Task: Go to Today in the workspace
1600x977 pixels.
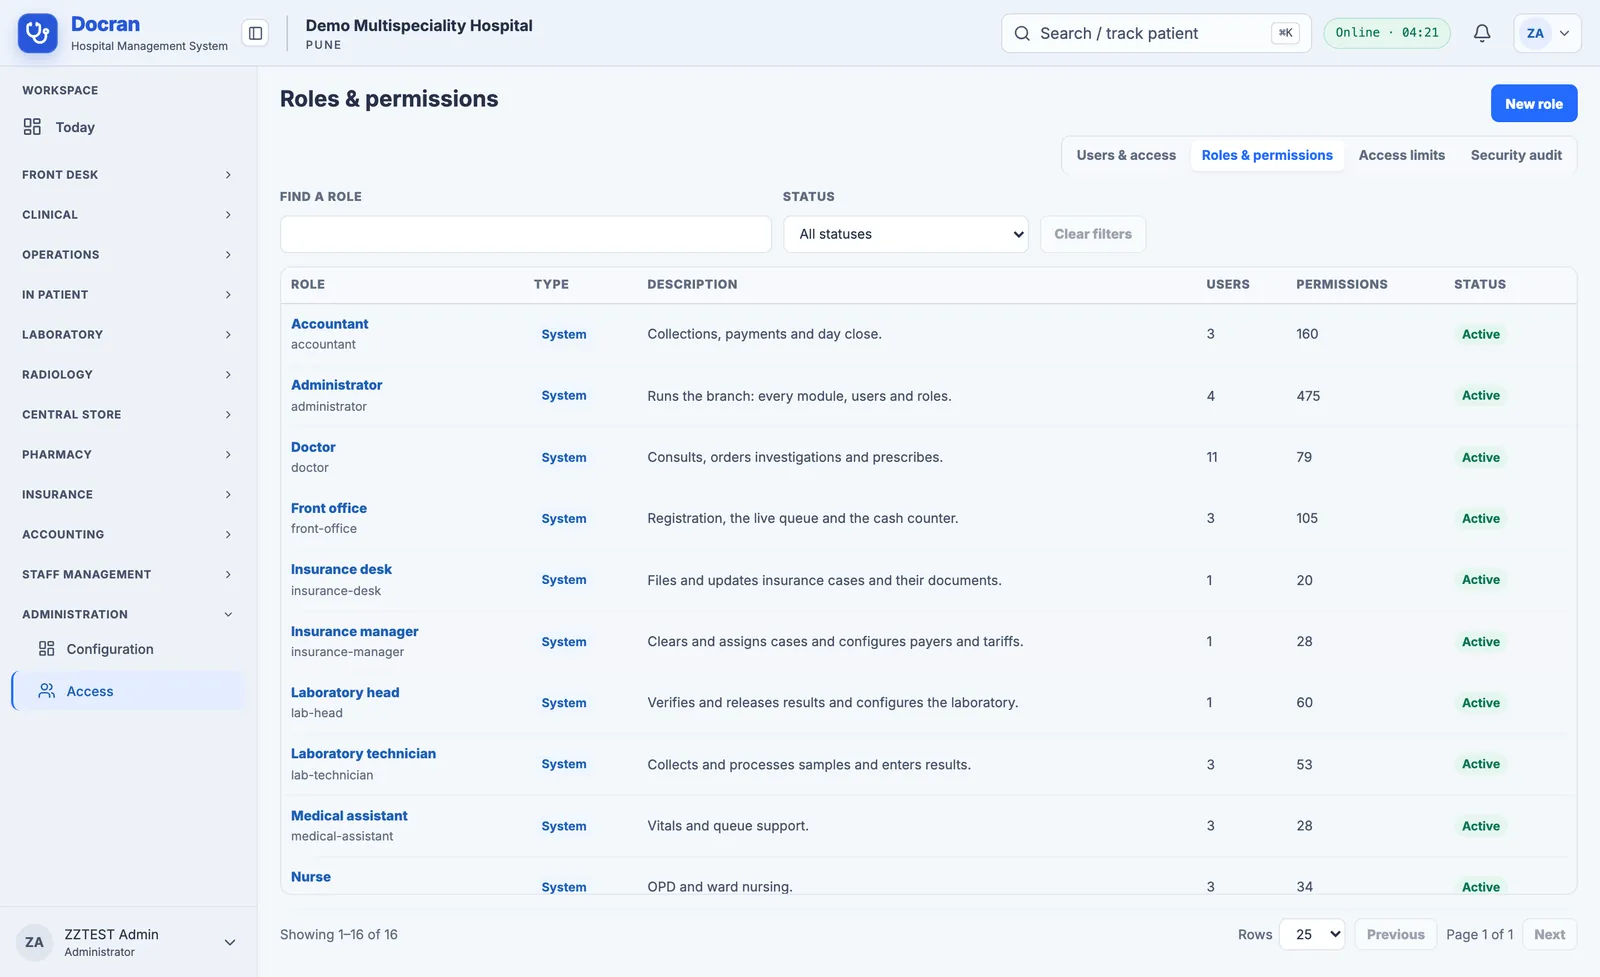Action: pos(128,127)
